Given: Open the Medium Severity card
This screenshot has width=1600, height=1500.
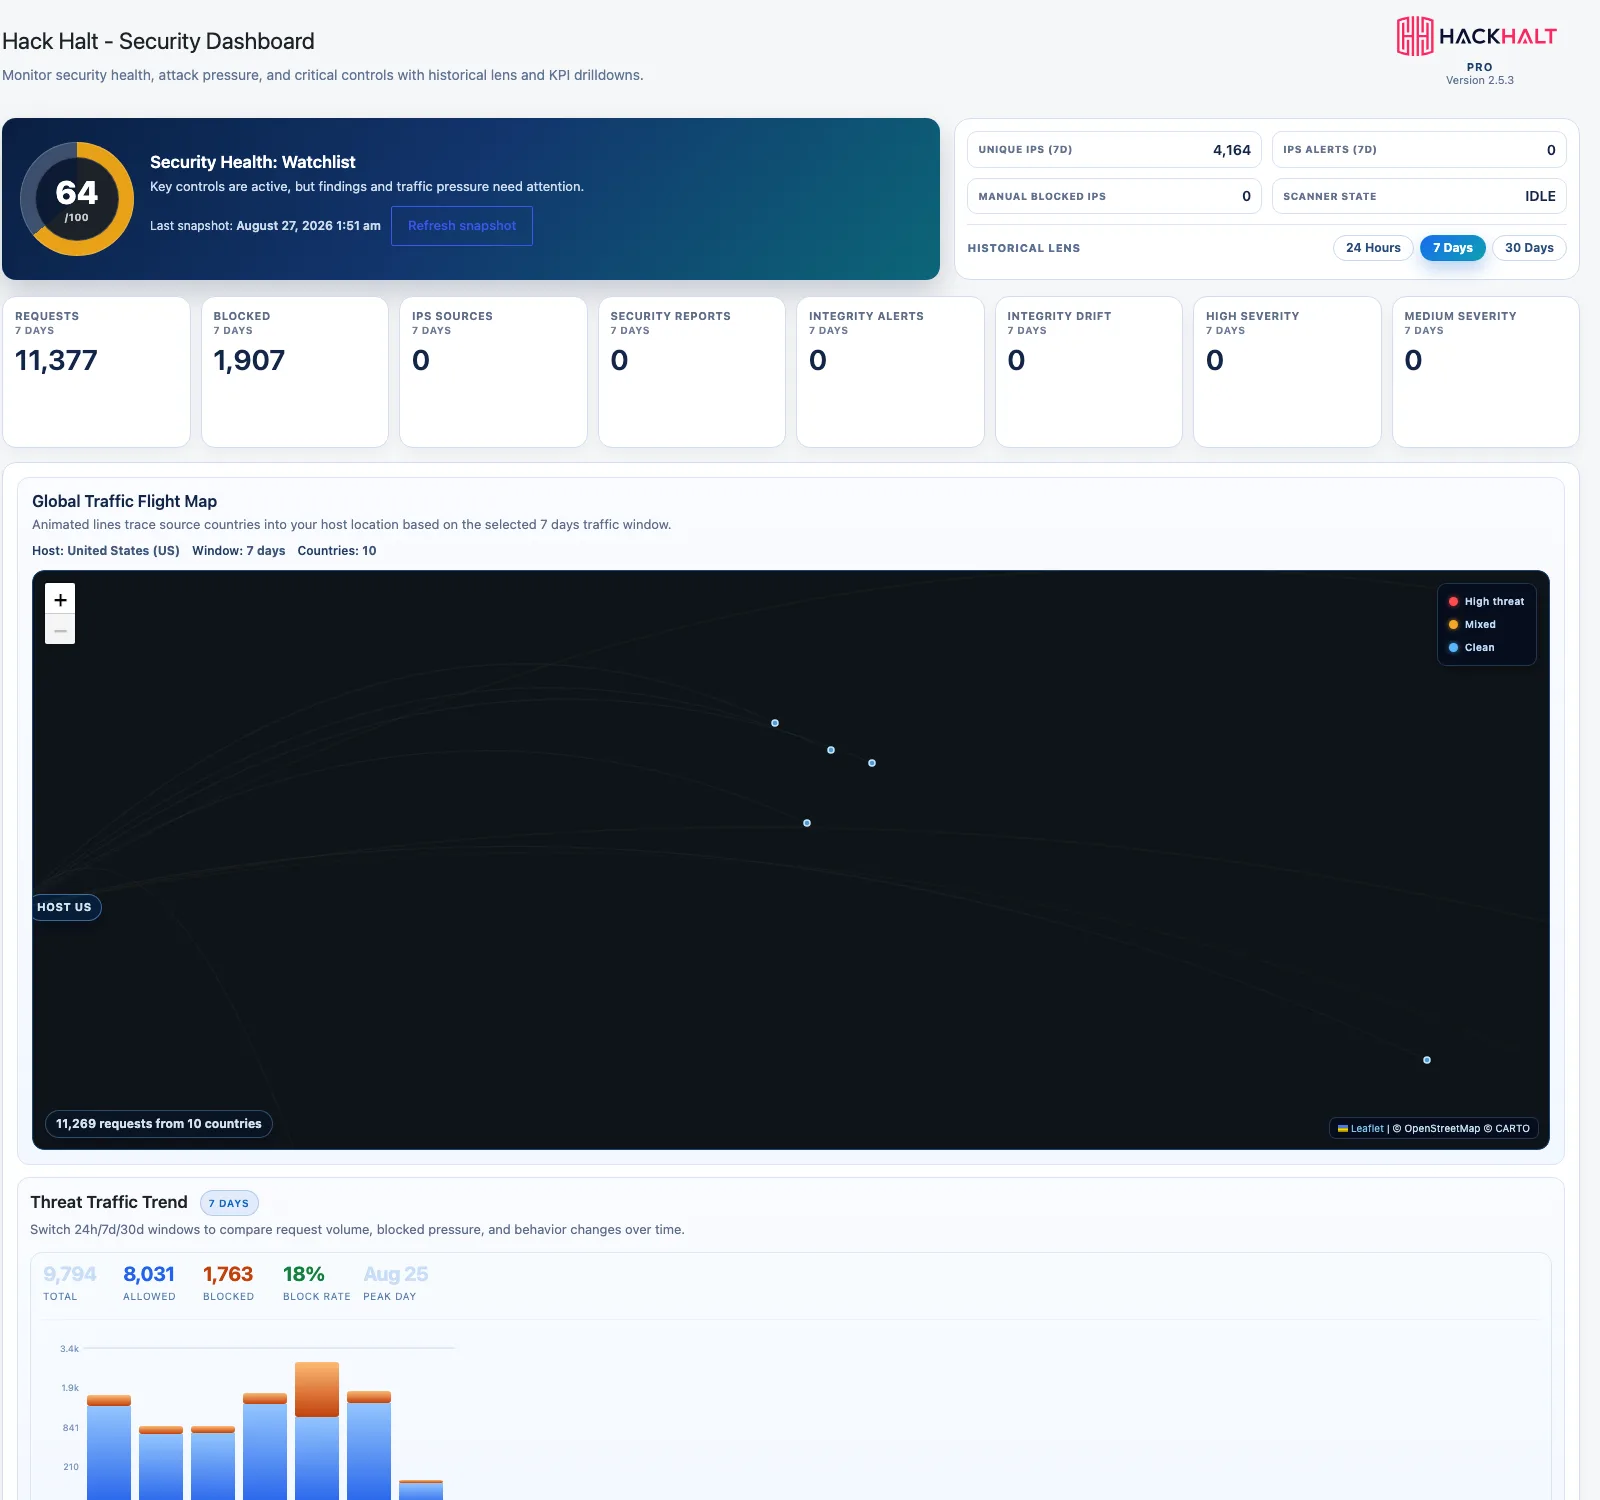Looking at the screenshot, I should coord(1486,372).
